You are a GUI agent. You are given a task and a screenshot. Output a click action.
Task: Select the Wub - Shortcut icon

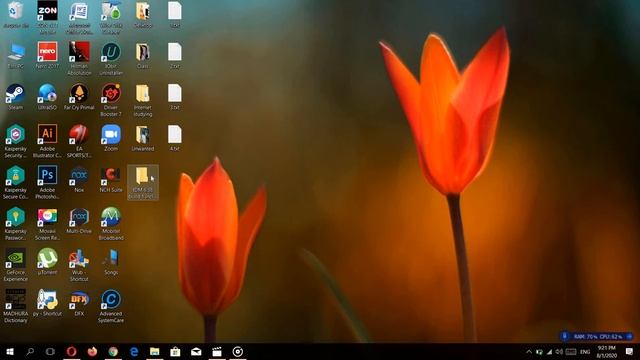coord(79,265)
